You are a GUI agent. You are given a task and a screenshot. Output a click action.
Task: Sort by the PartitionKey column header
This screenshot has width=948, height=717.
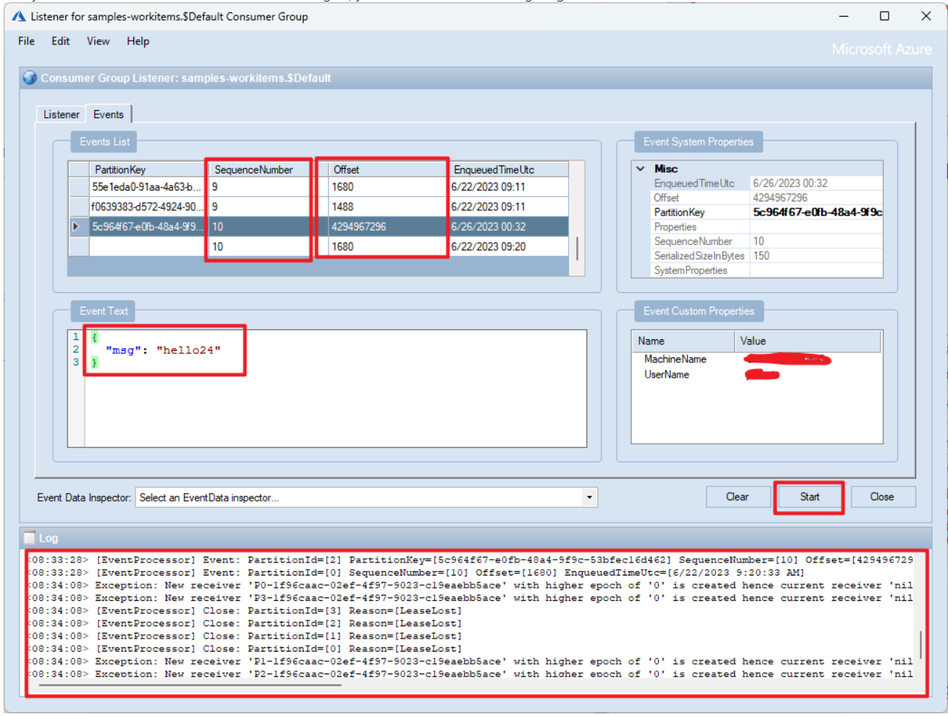tap(147, 170)
